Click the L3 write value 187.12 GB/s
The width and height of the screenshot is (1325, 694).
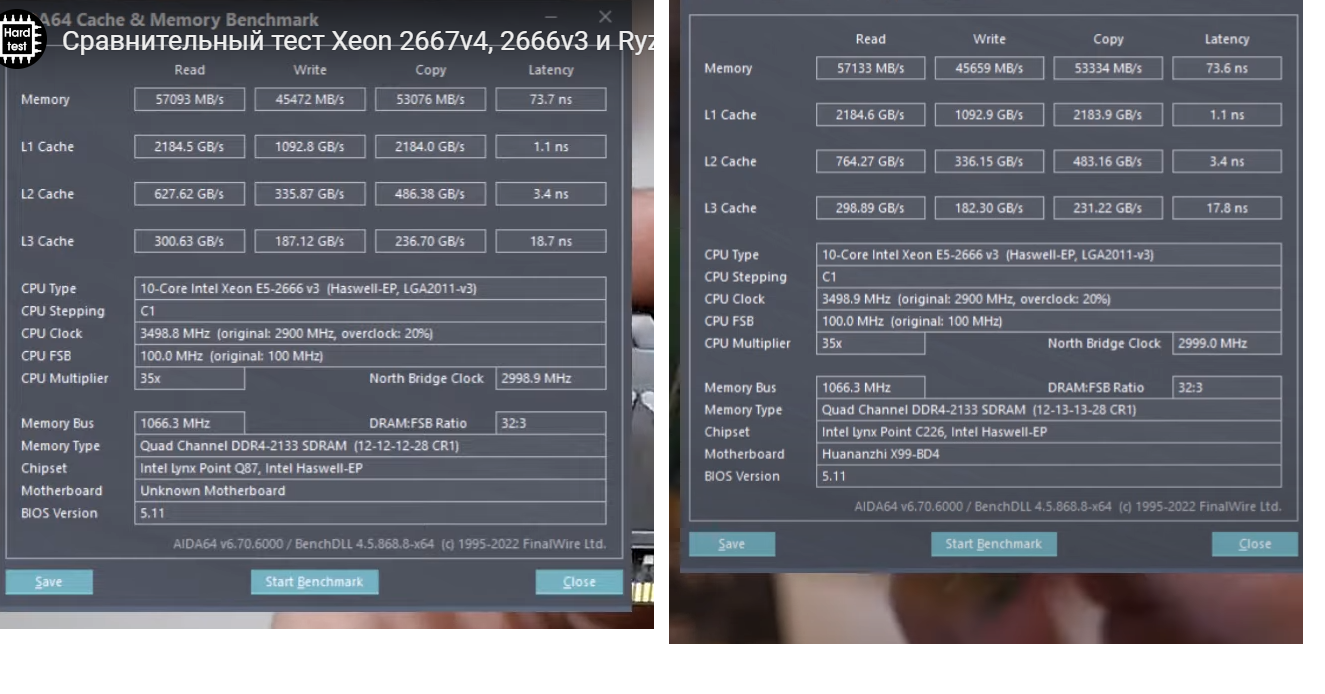(x=310, y=241)
